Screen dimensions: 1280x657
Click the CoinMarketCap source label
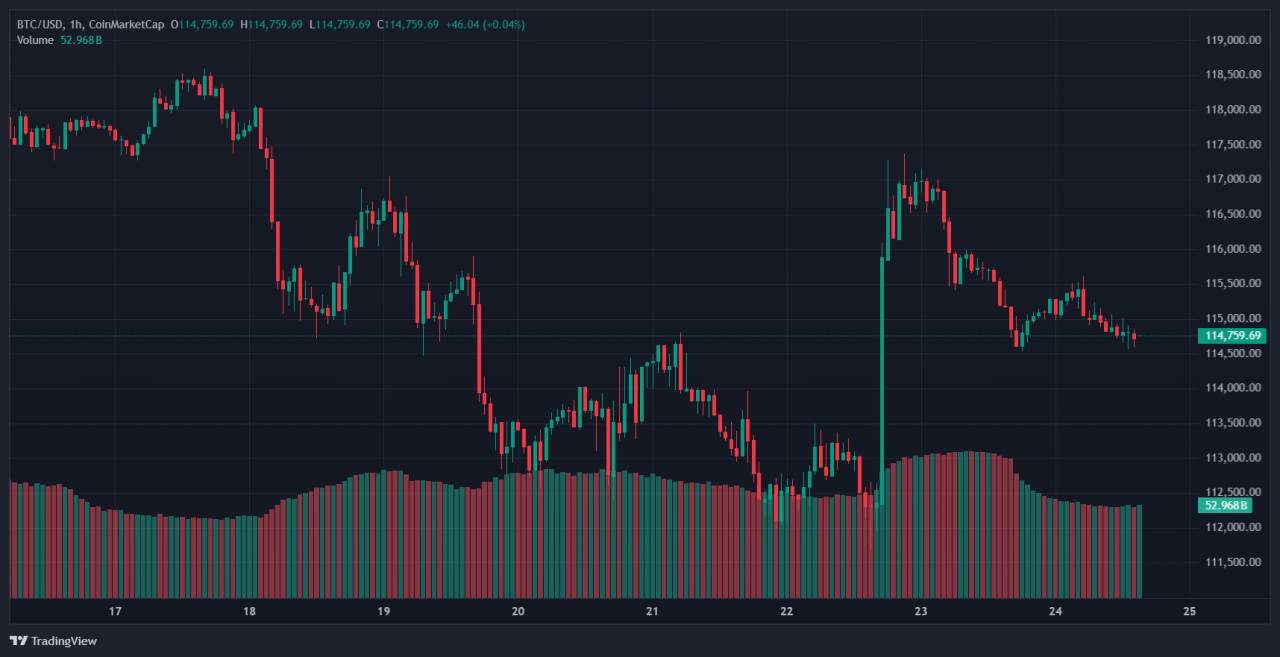coord(128,24)
